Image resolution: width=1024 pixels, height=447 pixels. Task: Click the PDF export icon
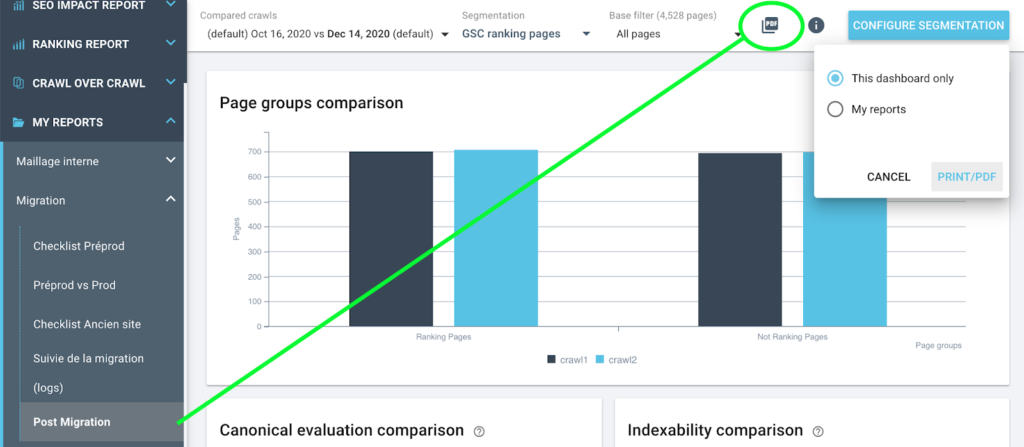click(x=769, y=25)
